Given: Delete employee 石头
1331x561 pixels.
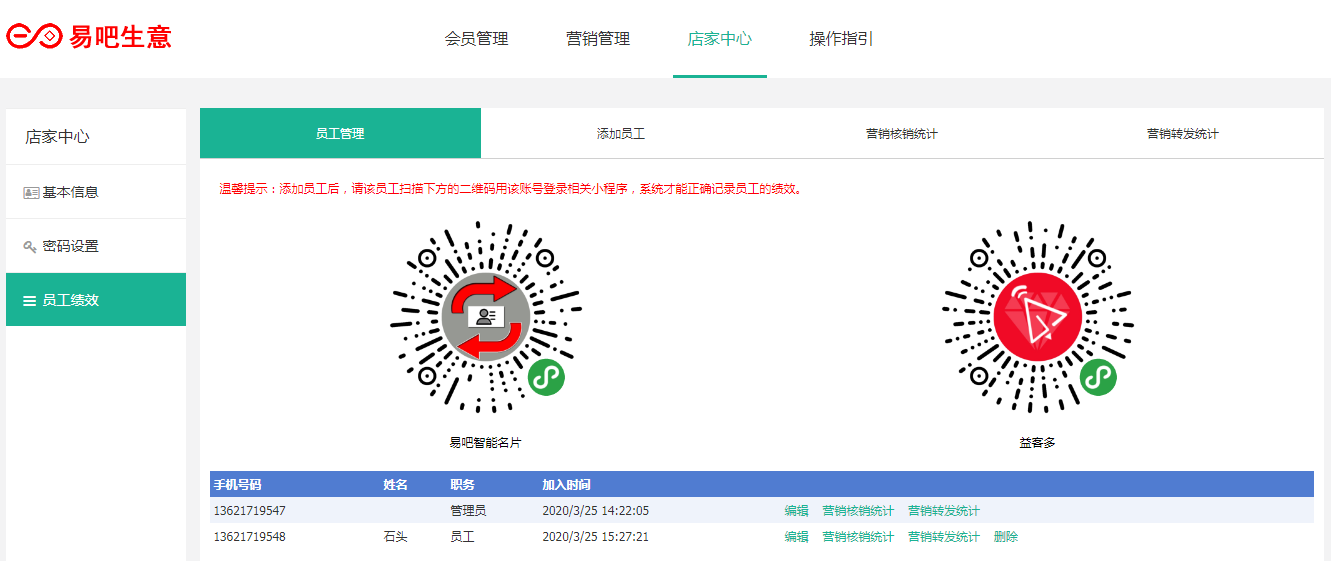Looking at the screenshot, I should click(1005, 537).
